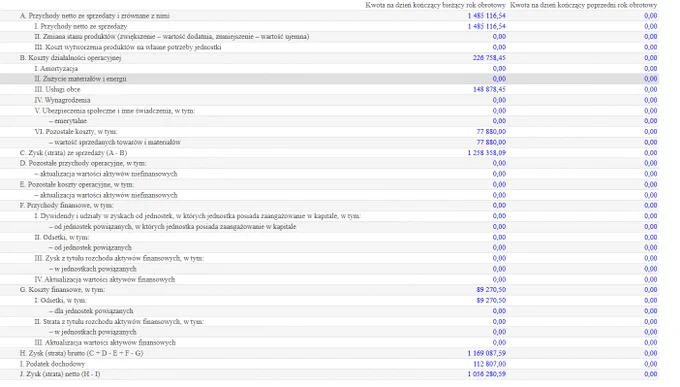This screenshot has height=387, width=680.
Task: Click 'III. Zysk z tytułu rozchodu aktywów finansowych'
Action: (119, 258)
